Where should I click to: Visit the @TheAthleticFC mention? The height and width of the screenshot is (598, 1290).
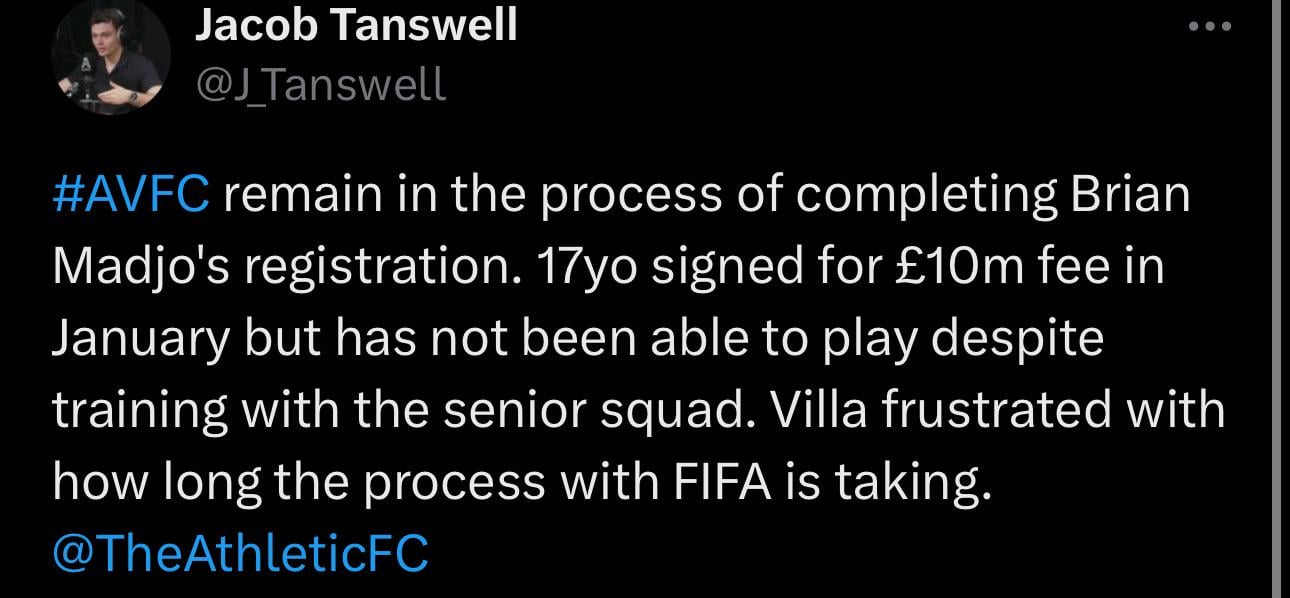tap(240, 553)
